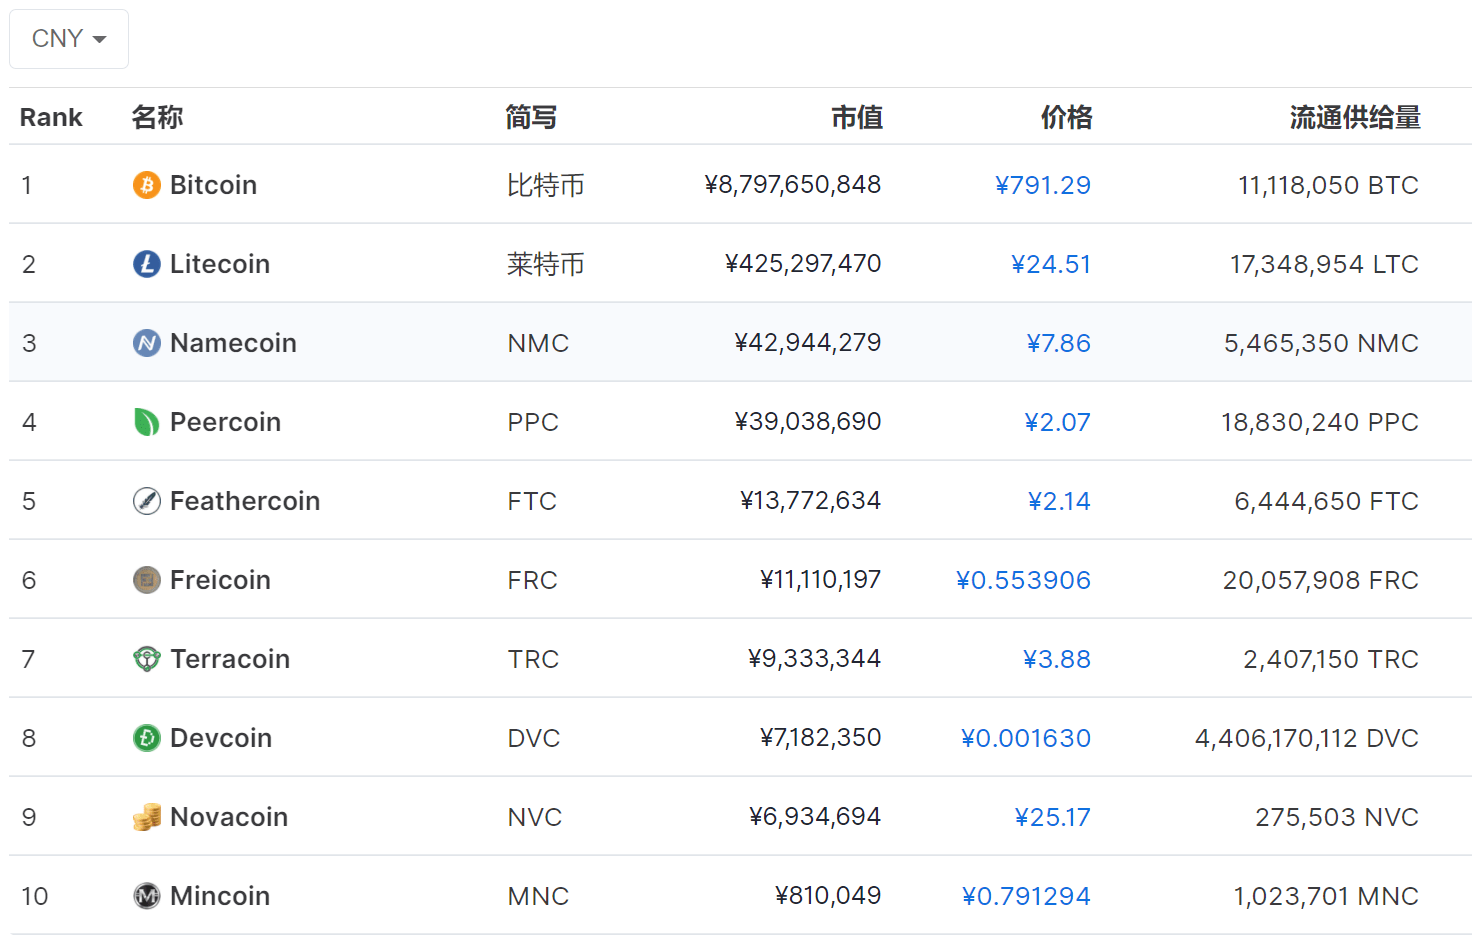Click Bitcoin price ¥791.29

pos(1043,185)
